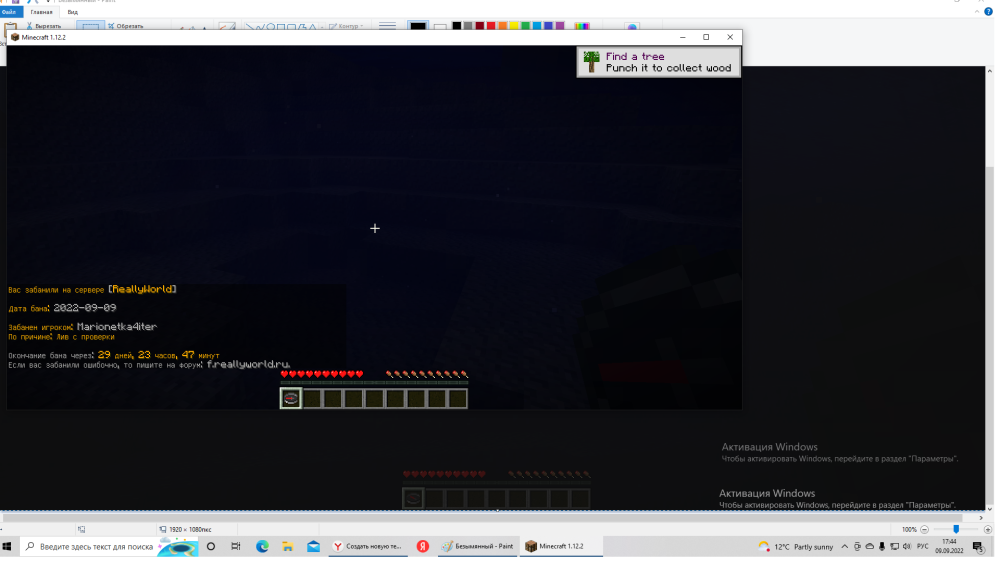The width and height of the screenshot is (1000, 563).
Task: Click the 1920 × 1080пкс canvas size status
Action: 186,529
